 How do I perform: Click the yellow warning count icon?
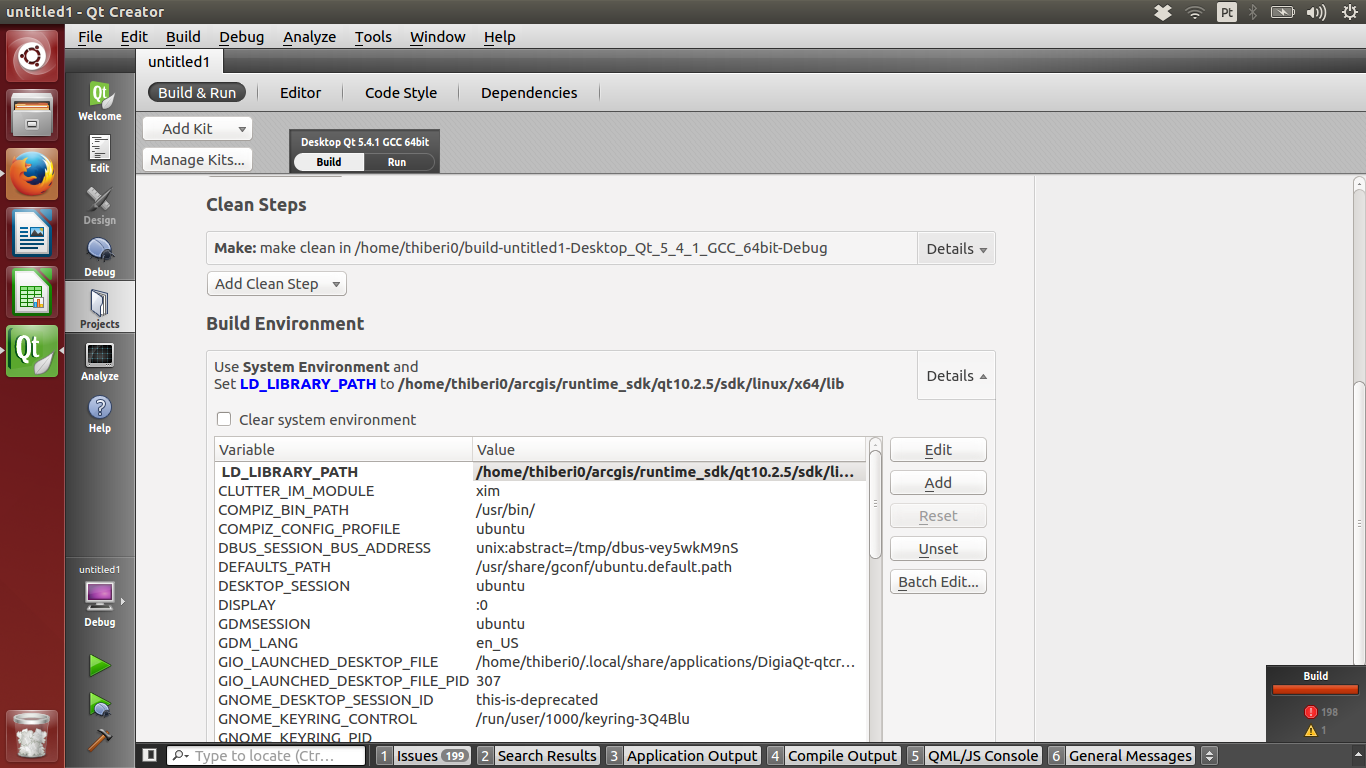point(1310,731)
